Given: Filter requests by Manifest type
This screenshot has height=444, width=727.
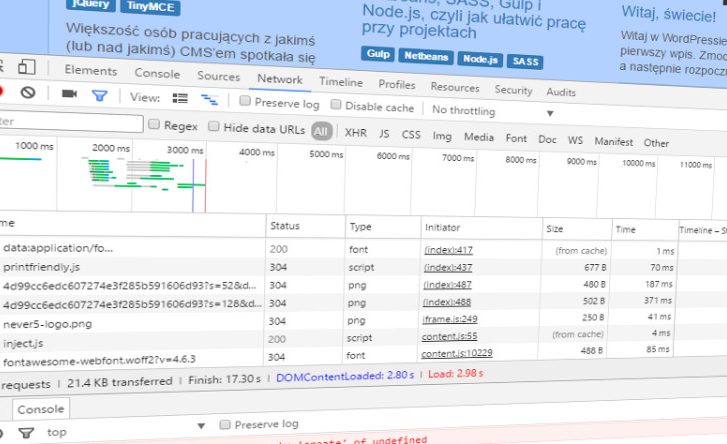Looking at the screenshot, I should click(613, 142).
